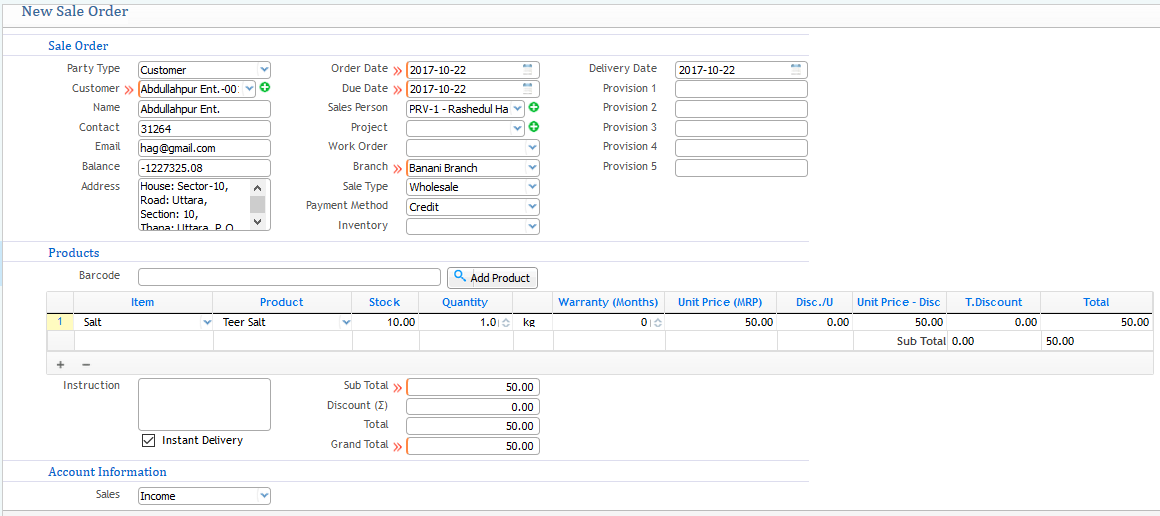Add a new Project via the green plus
1160x516 pixels.
pyautogui.click(x=533, y=127)
